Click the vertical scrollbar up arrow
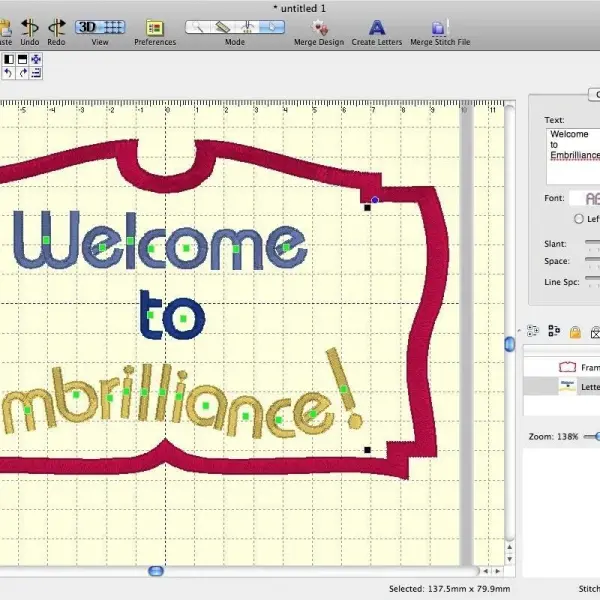The image size is (600, 600). point(509,548)
